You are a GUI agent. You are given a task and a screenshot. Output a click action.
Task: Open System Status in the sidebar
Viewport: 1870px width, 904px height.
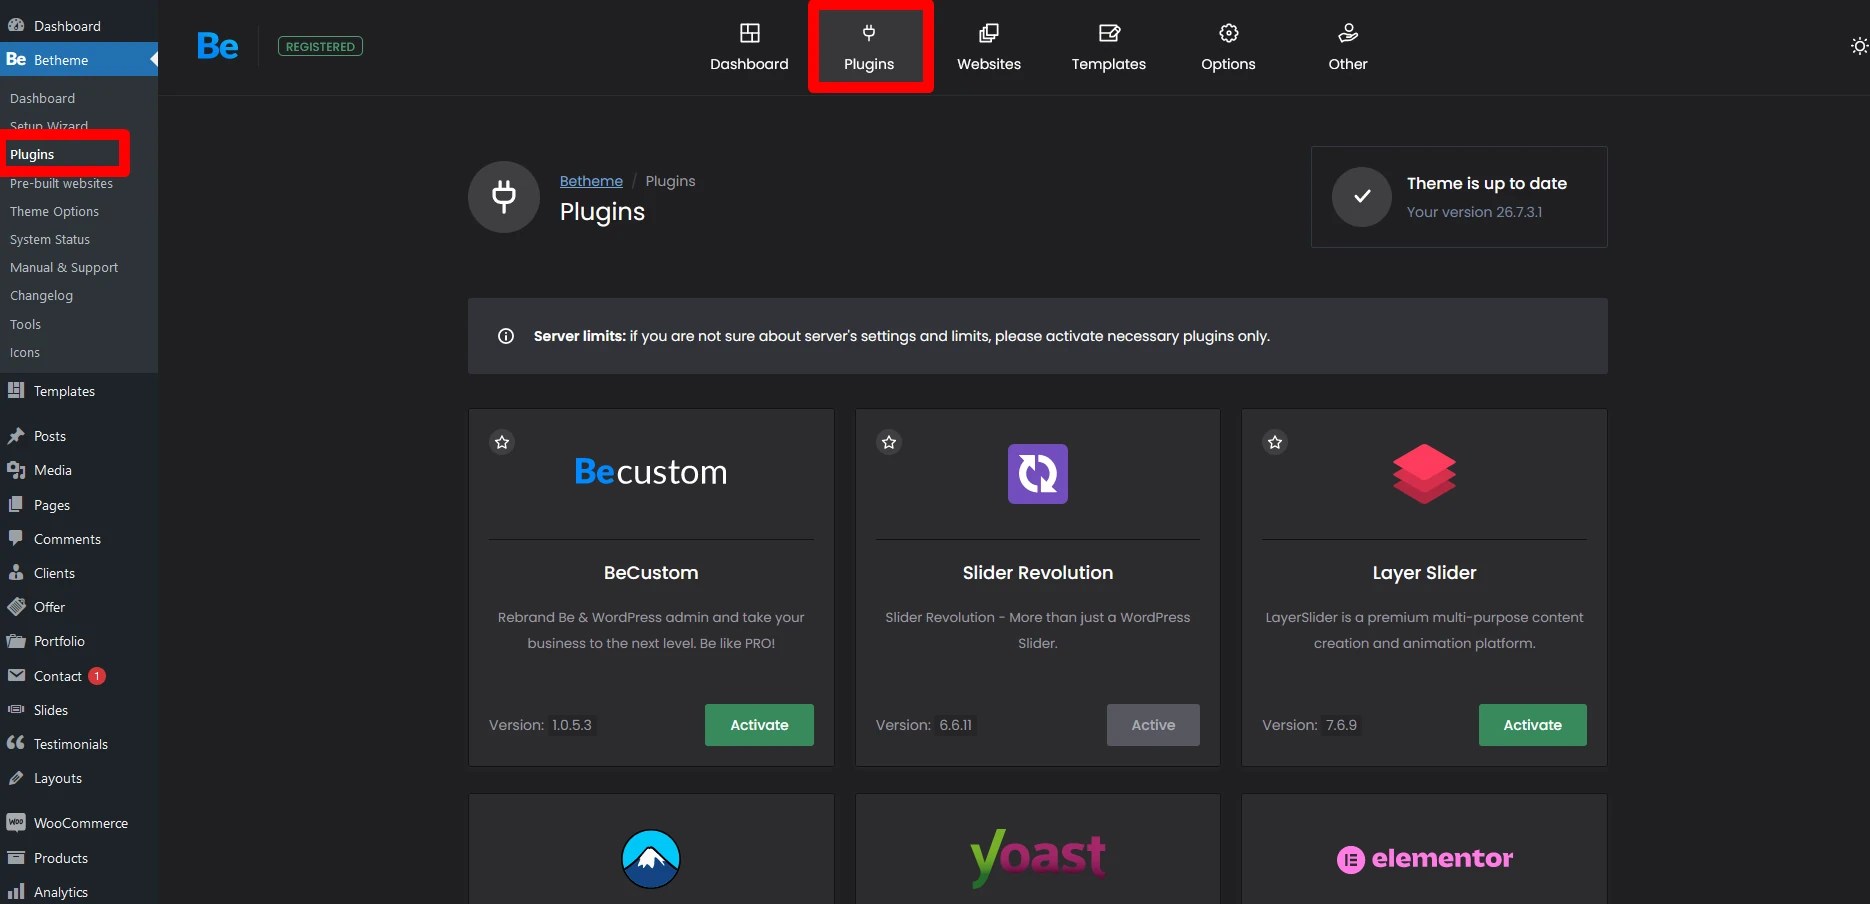tap(50, 239)
